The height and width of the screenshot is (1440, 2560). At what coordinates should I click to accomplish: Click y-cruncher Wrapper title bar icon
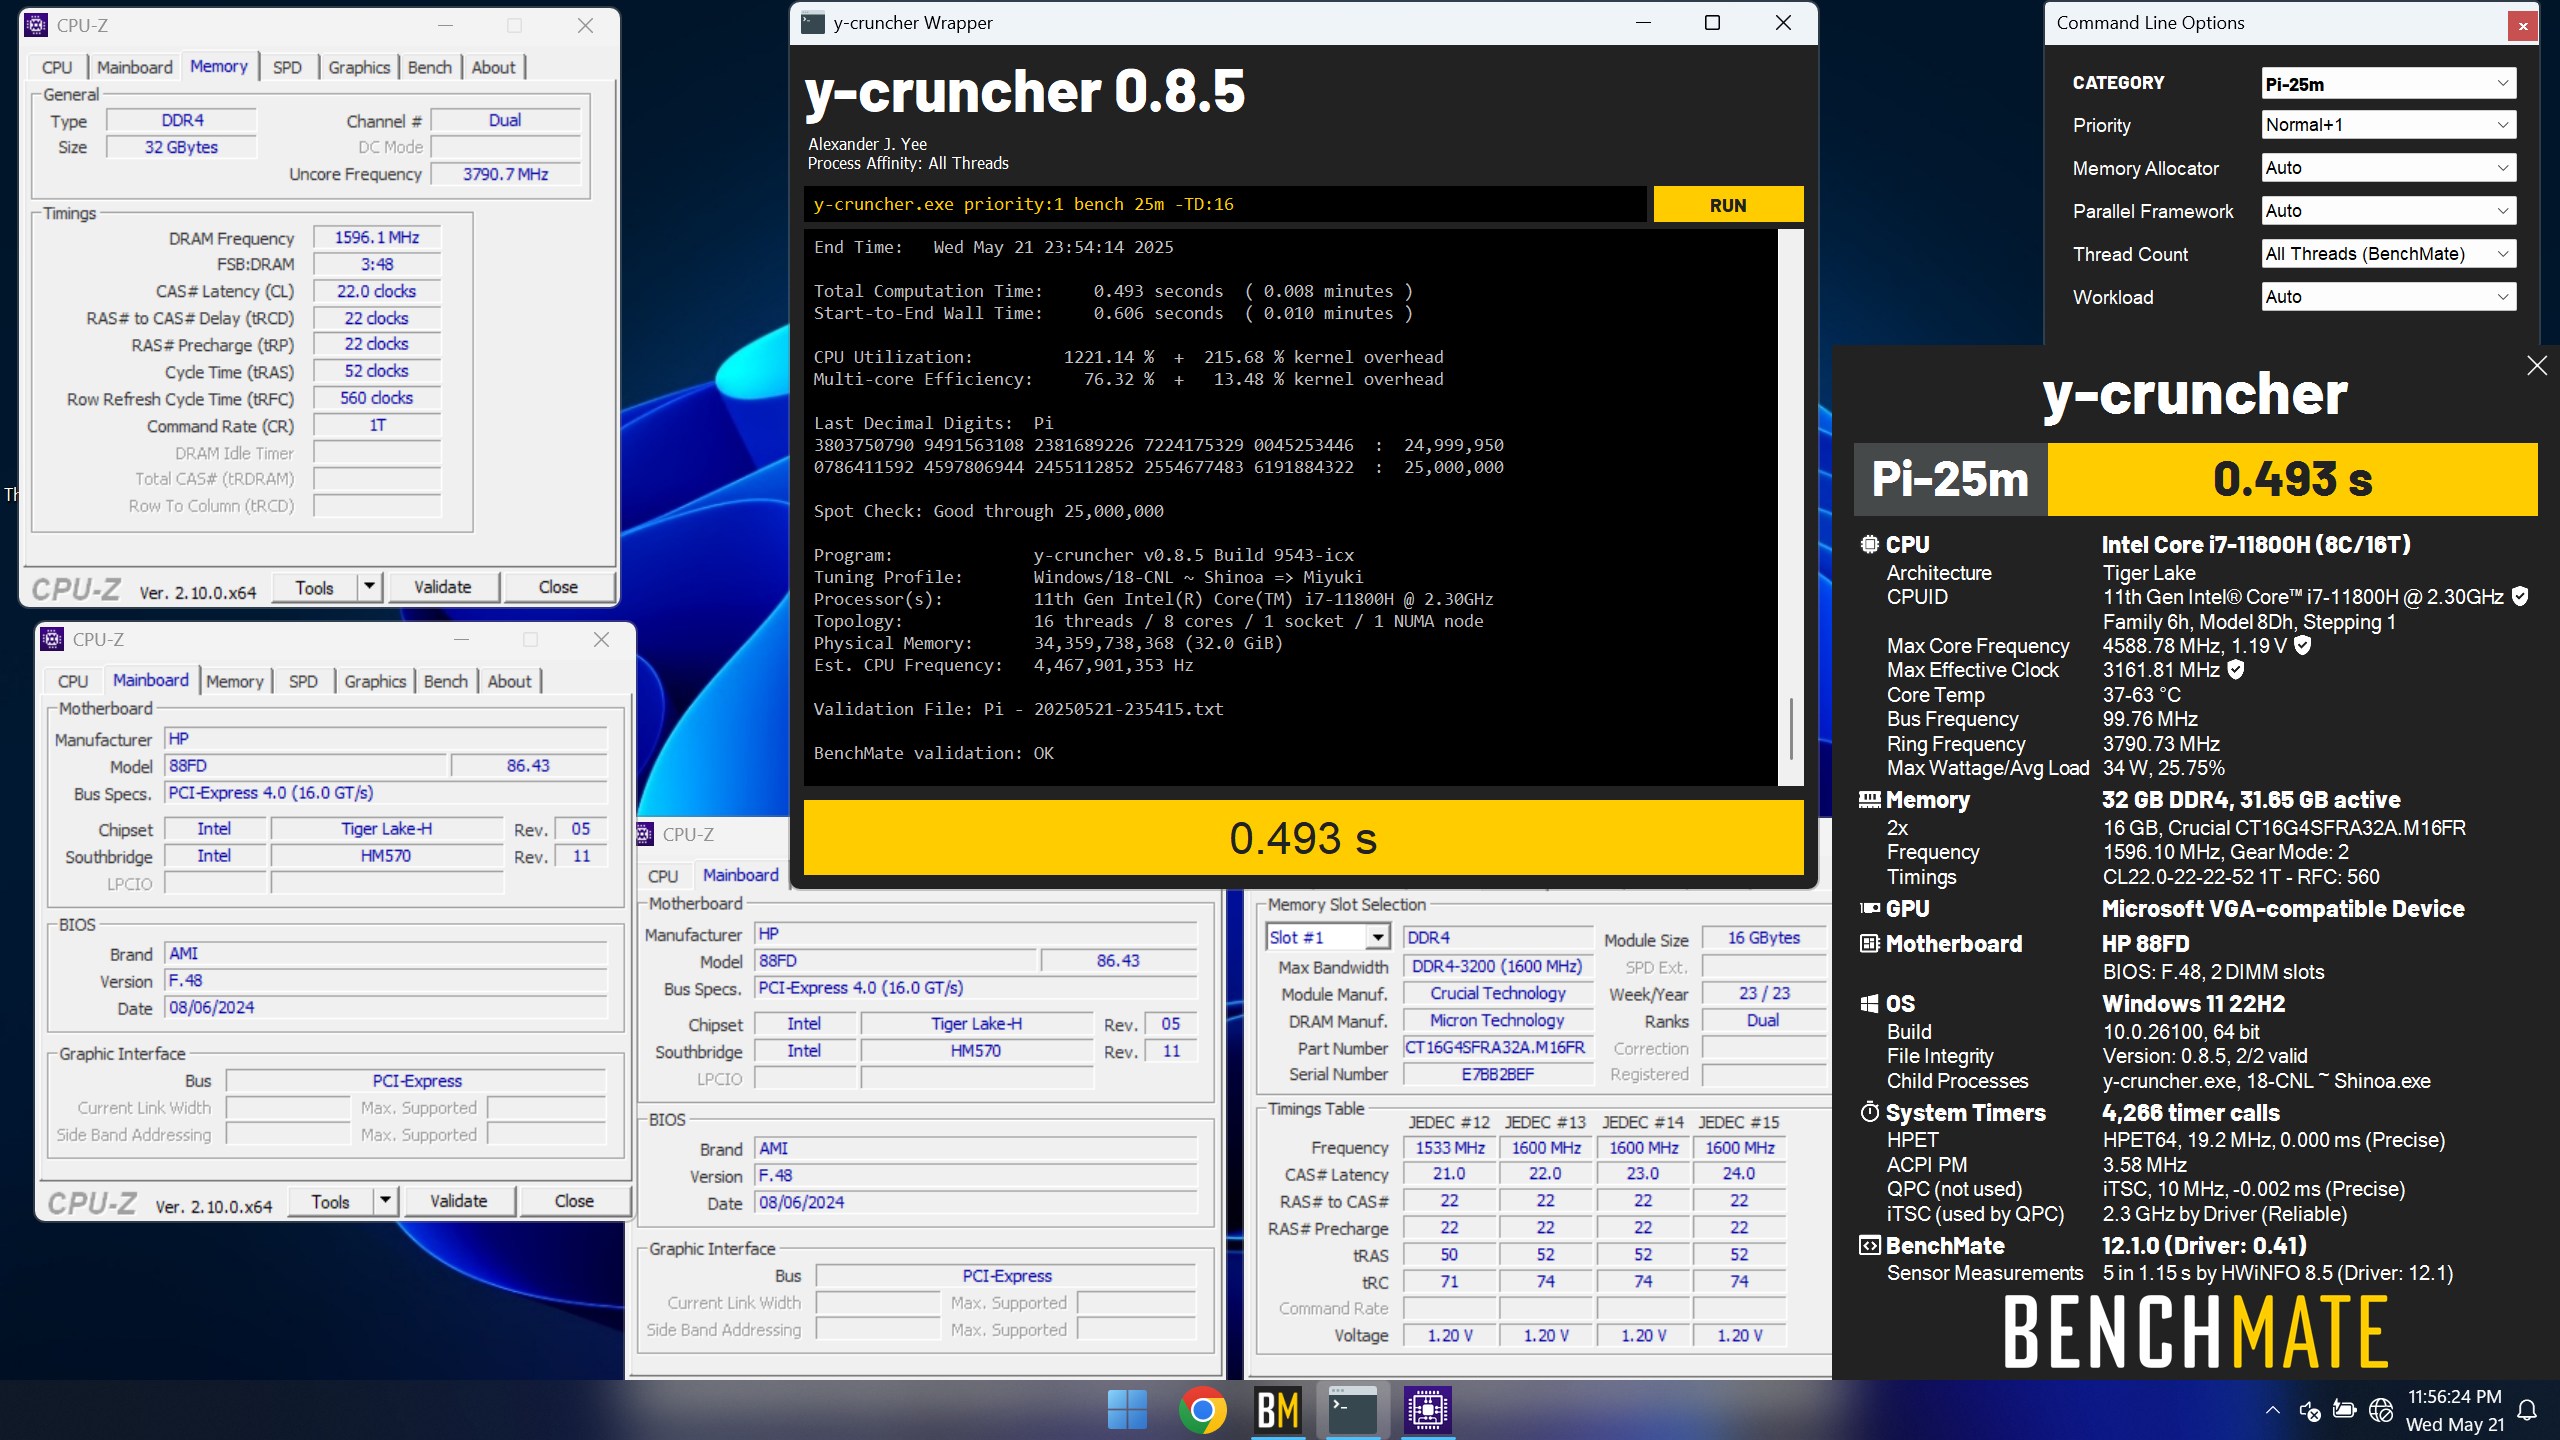(x=813, y=23)
